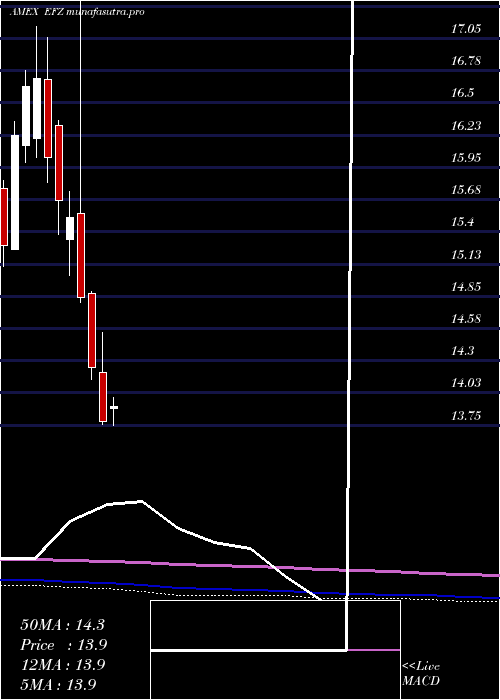The height and width of the screenshot is (700, 500).
Task: Click the <<Live MACD label
Action: click(421, 674)
